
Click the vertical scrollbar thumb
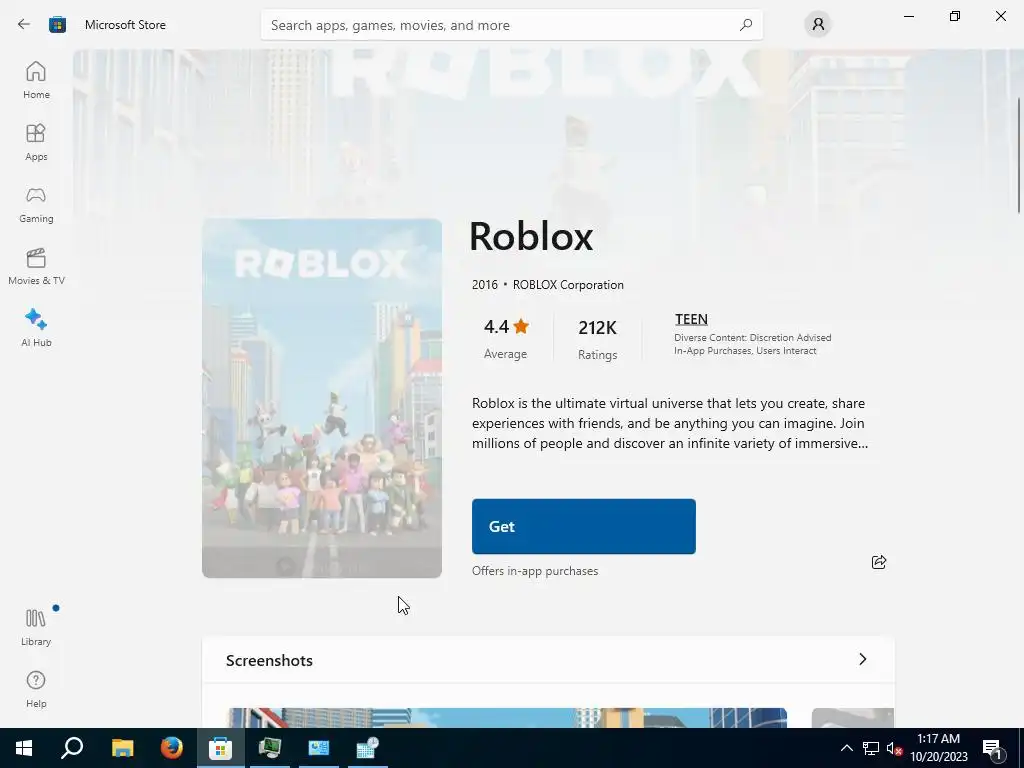tap(1019, 155)
